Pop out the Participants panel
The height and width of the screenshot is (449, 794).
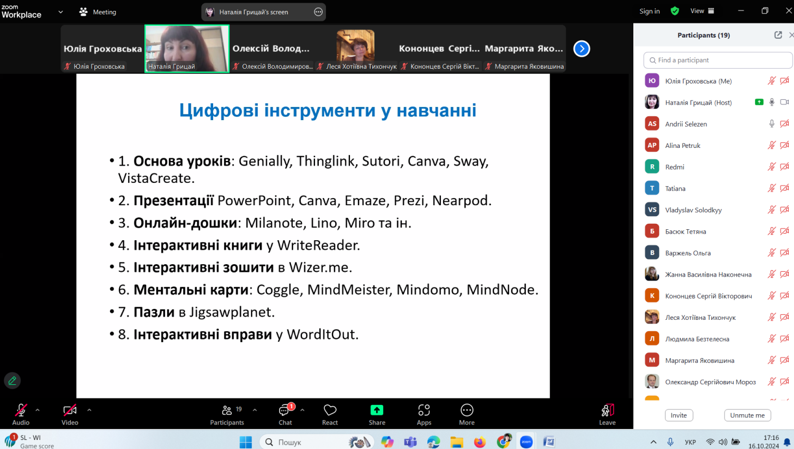click(x=778, y=35)
